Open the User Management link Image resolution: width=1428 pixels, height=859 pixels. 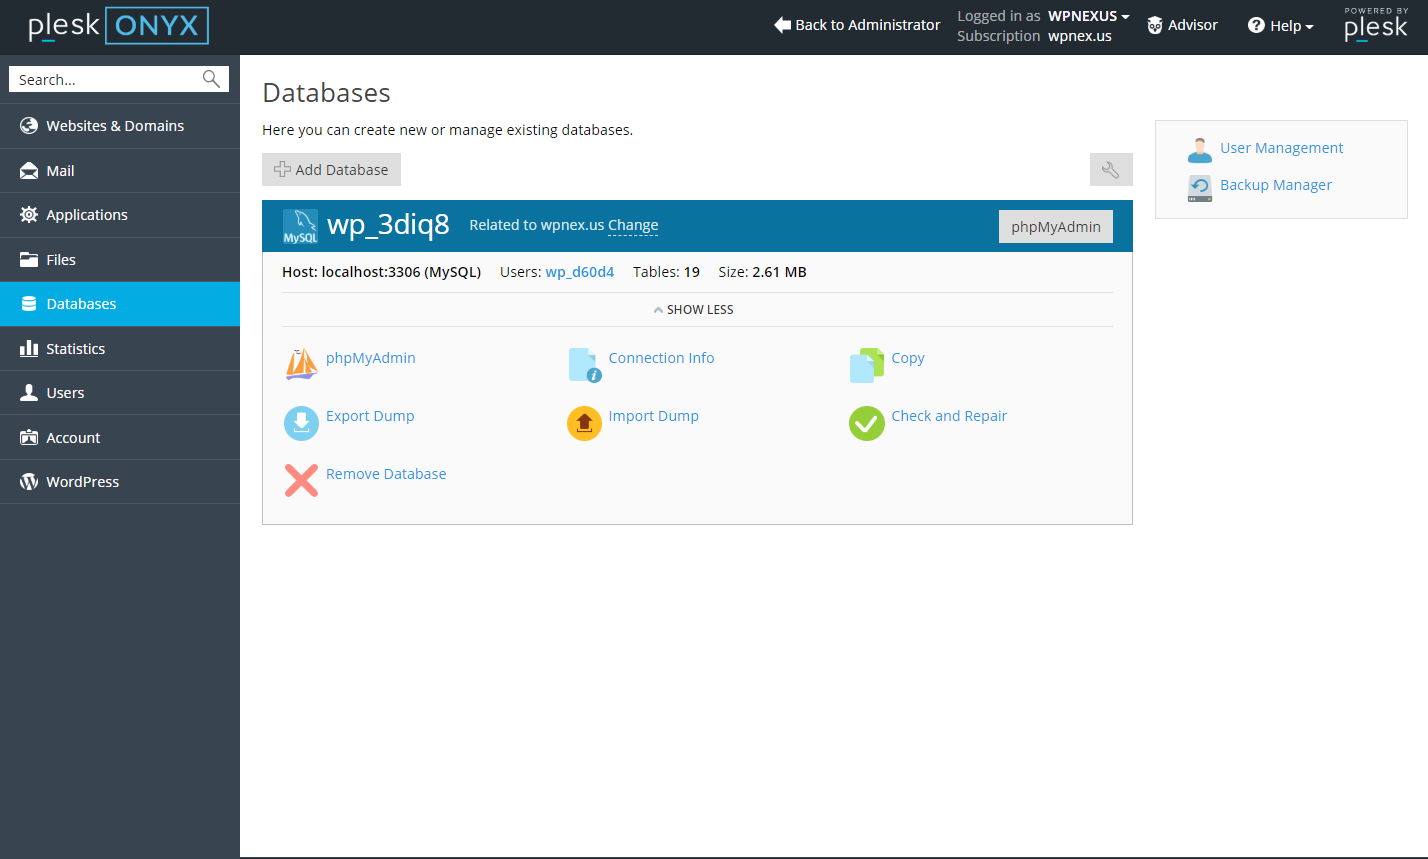click(1281, 148)
